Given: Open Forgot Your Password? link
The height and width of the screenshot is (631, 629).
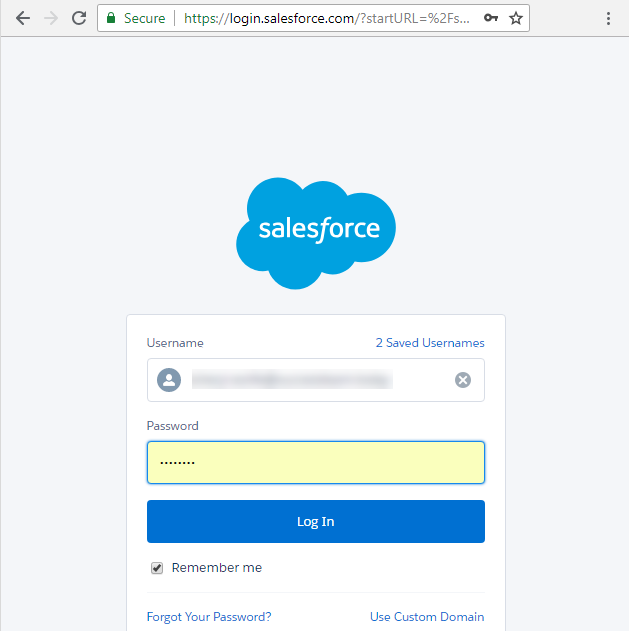Looking at the screenshot, I should point(209,617).
